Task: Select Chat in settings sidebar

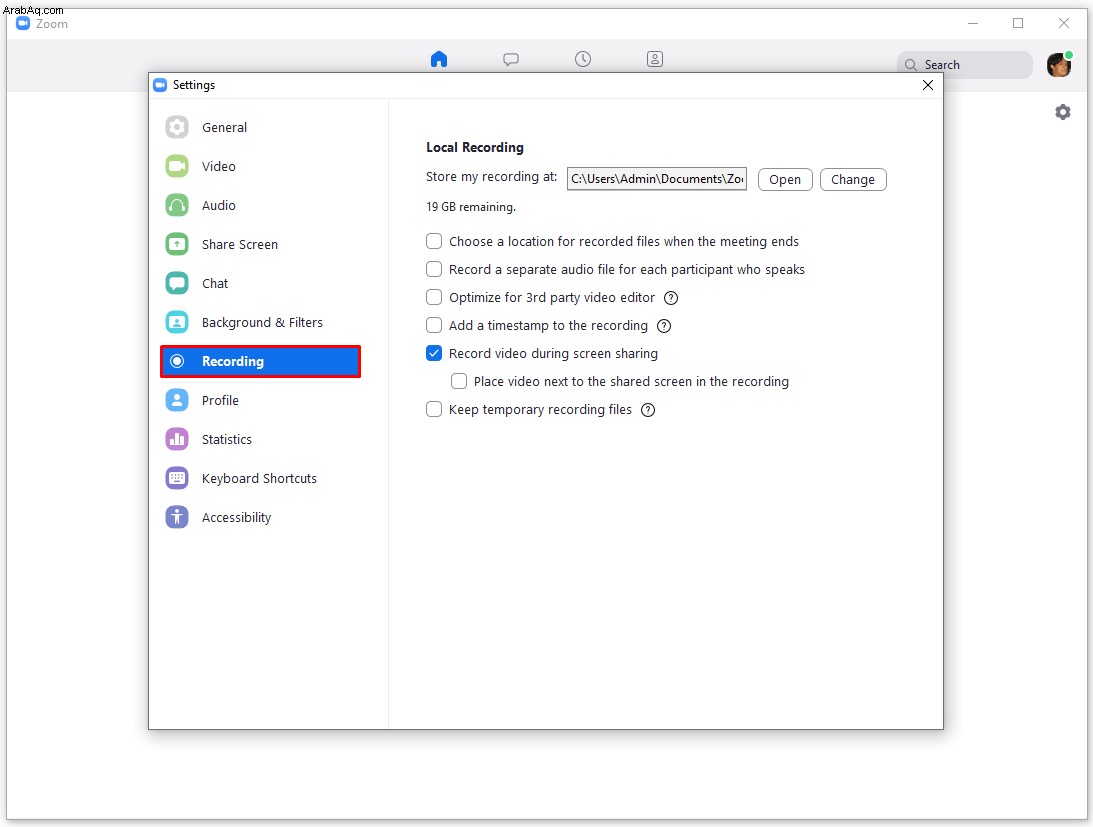Action: pyautogui.click(x=261, y=283)
